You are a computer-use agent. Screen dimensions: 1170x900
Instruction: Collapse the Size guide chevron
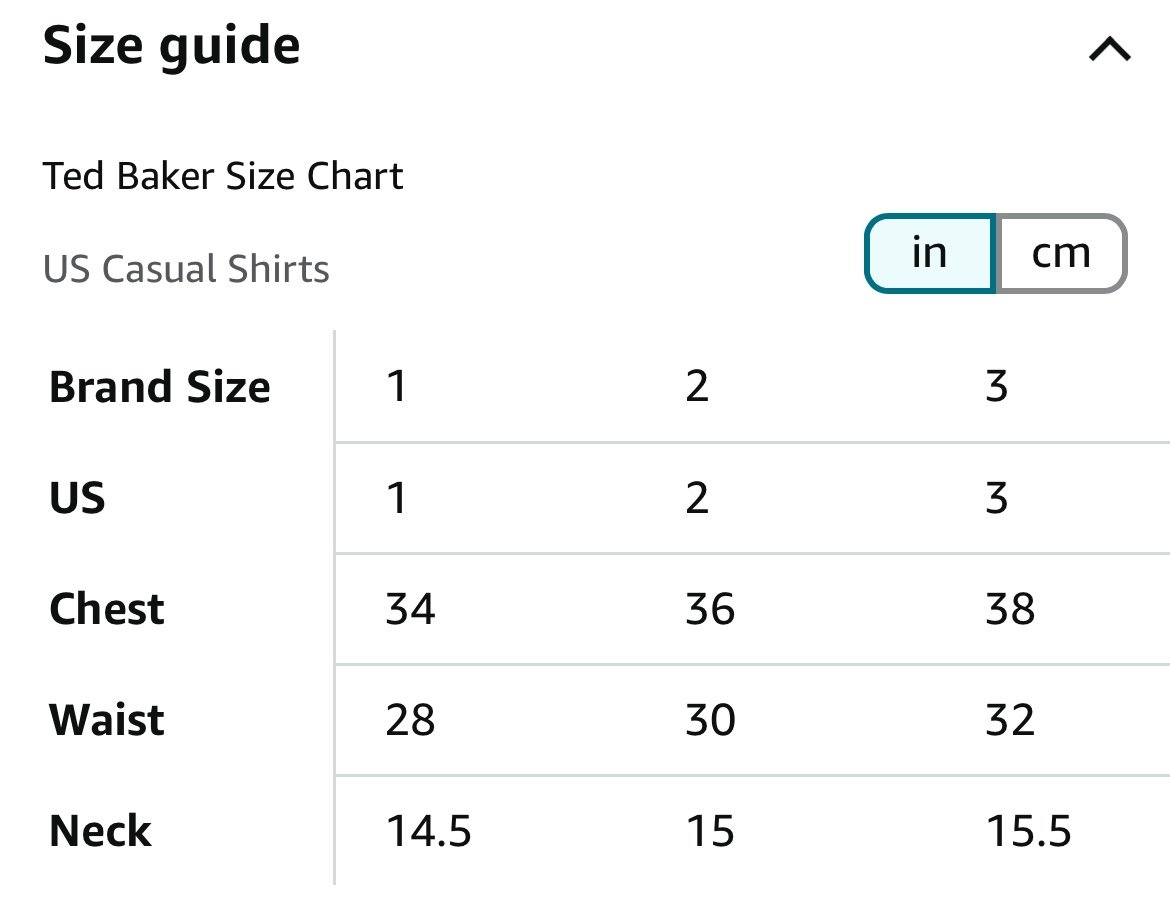pyautogui.click(x=1110, y=49)
